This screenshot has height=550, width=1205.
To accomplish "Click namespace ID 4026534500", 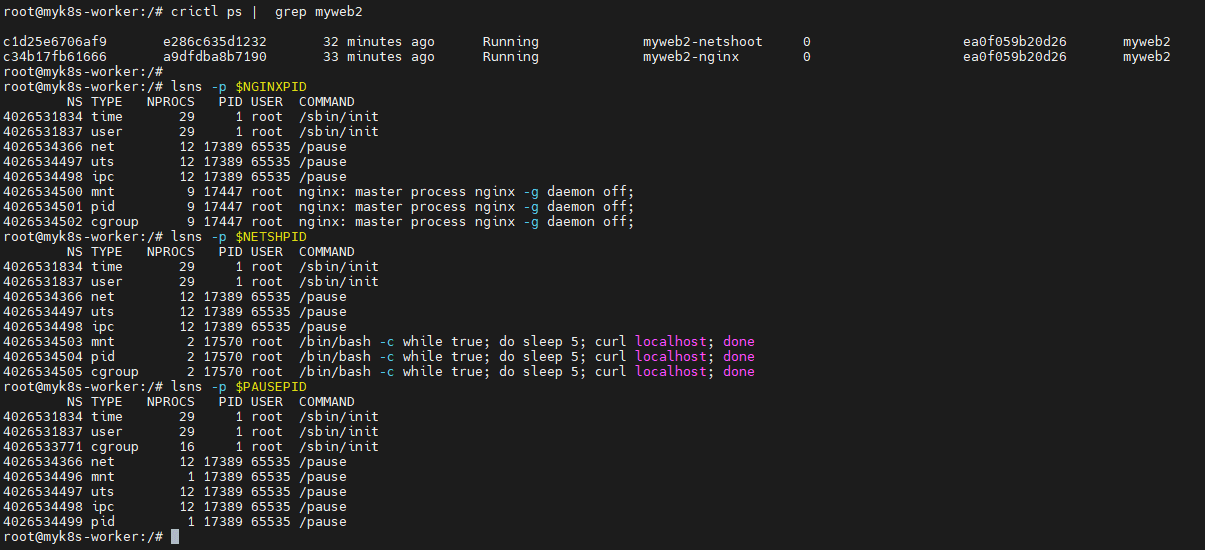I will 43,192.
